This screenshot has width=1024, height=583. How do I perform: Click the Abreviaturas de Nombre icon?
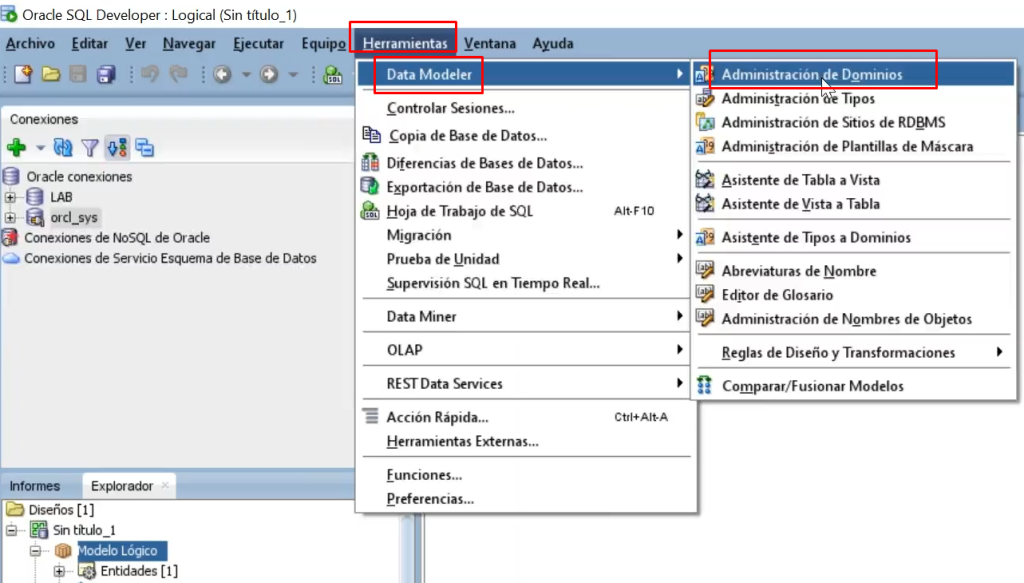point(705,270)
